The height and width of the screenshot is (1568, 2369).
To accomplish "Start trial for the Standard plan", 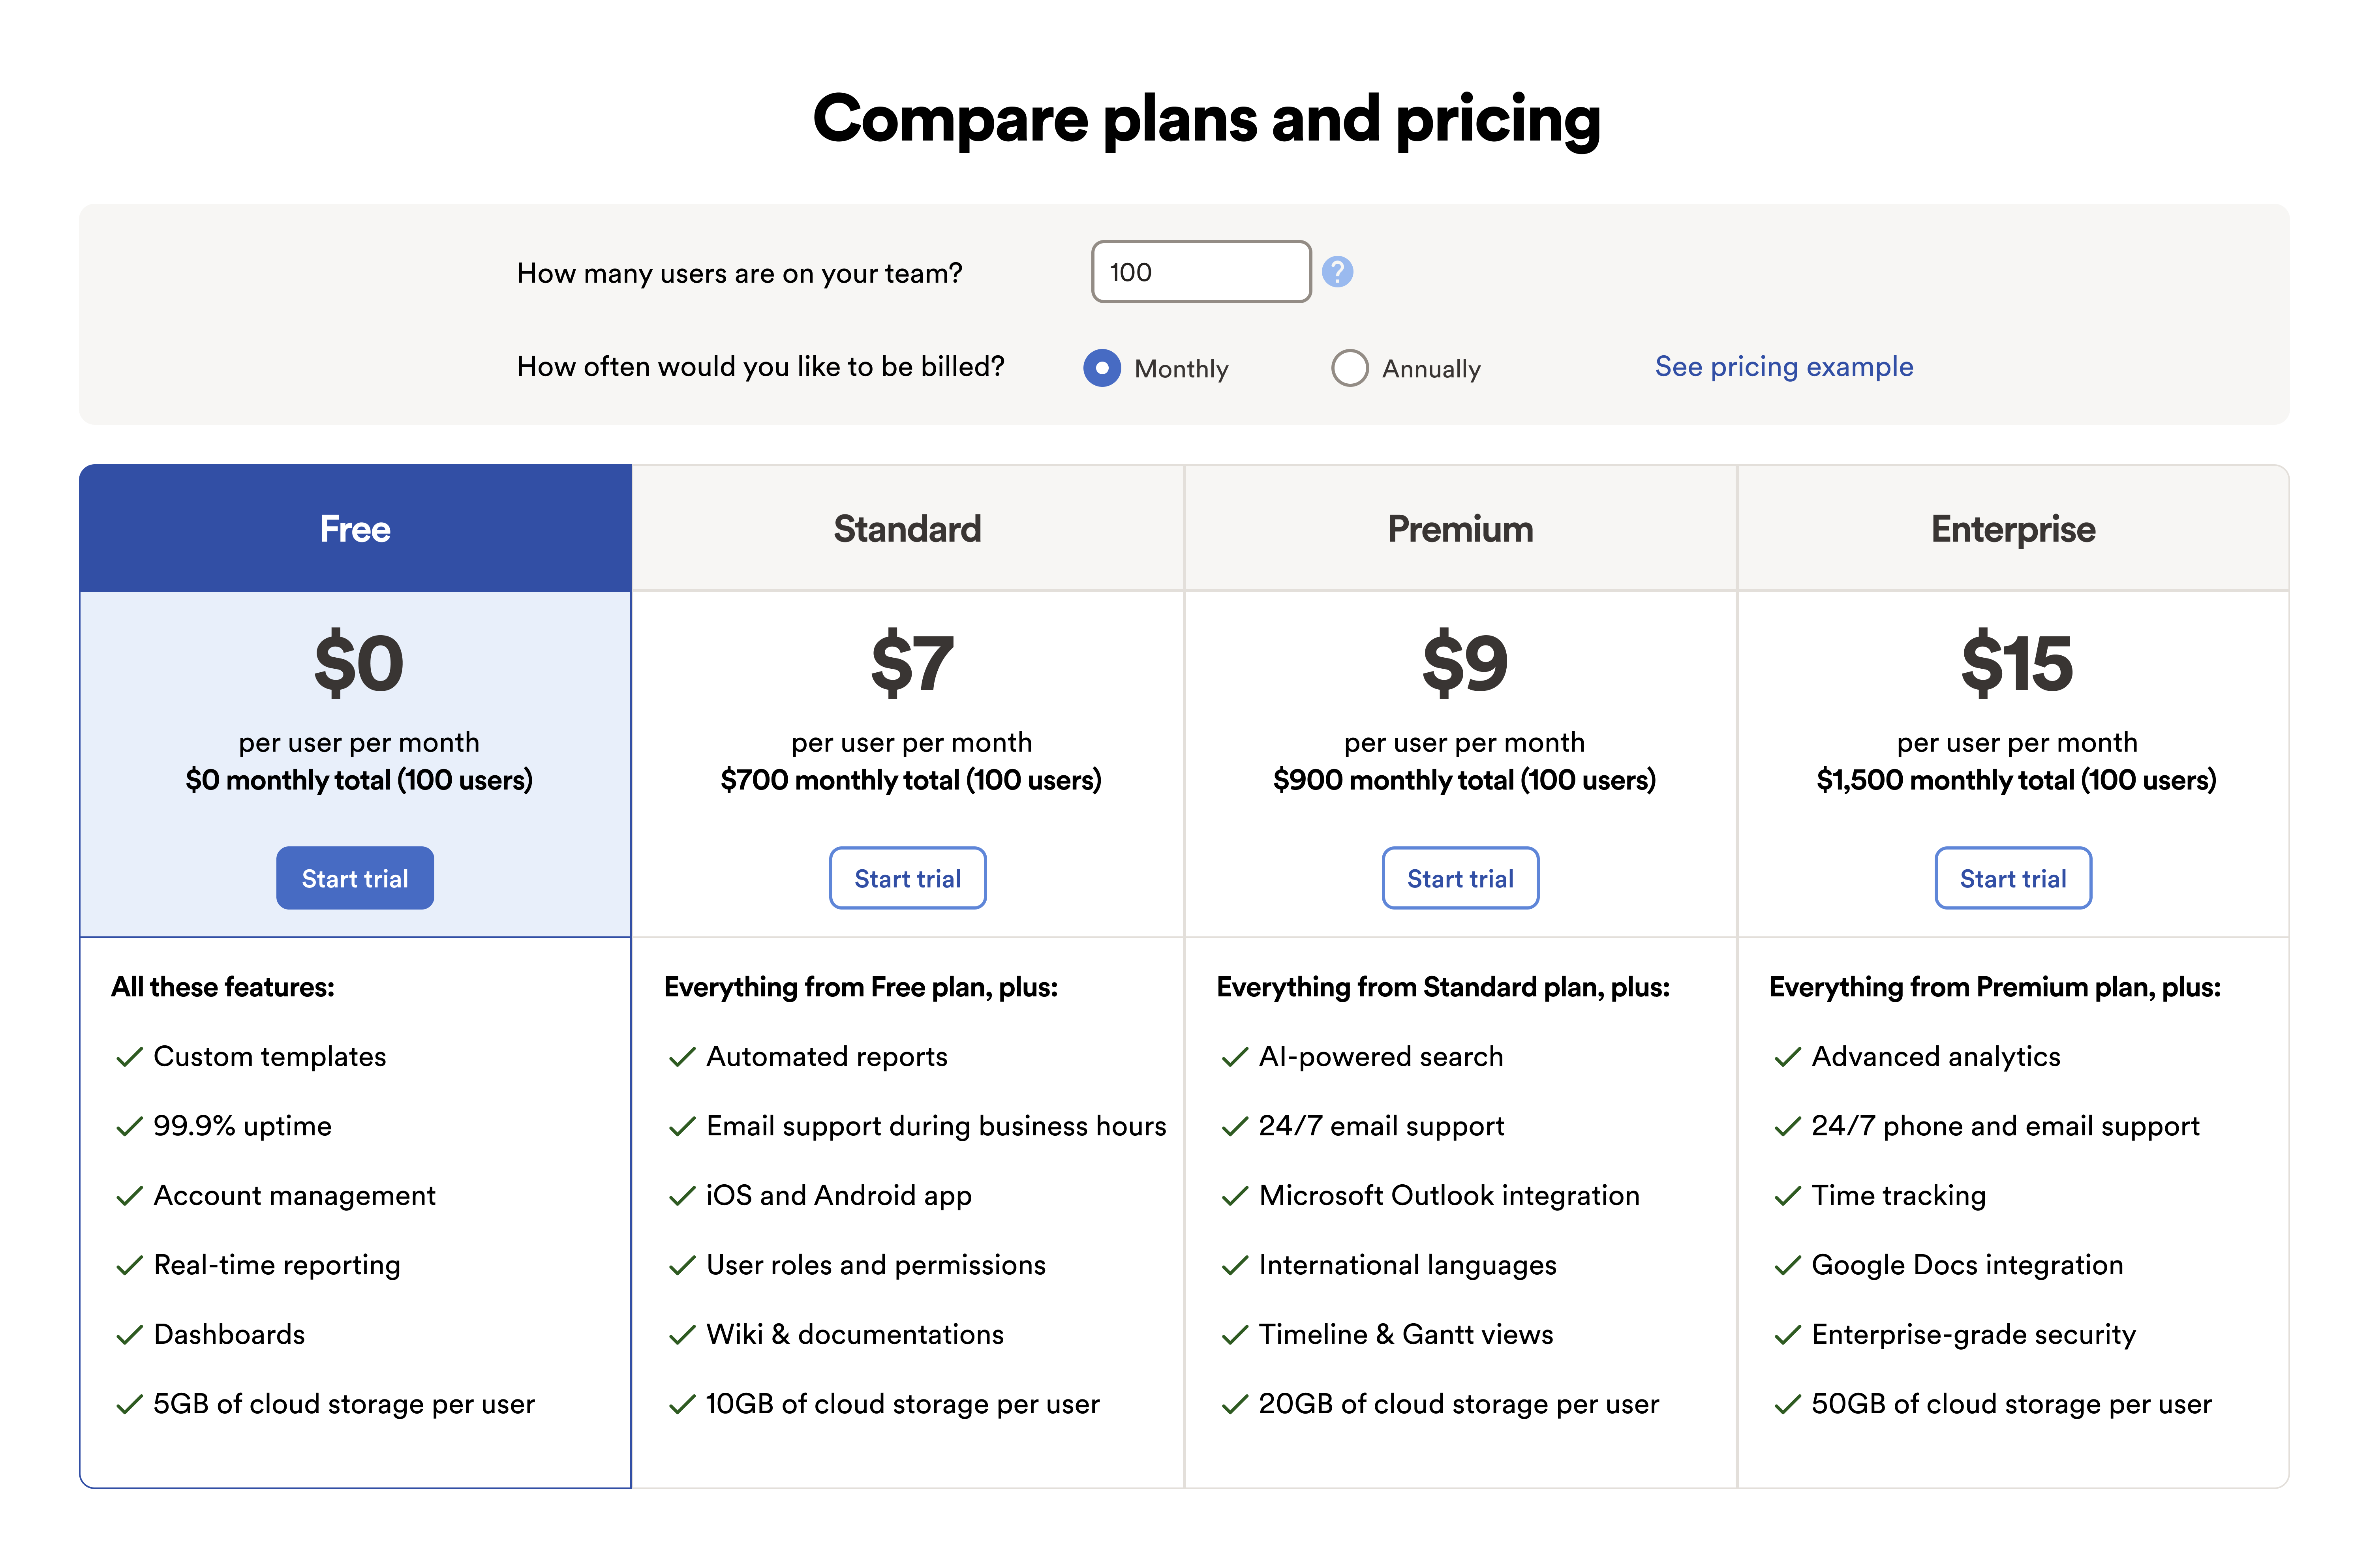I will [907, 877].
